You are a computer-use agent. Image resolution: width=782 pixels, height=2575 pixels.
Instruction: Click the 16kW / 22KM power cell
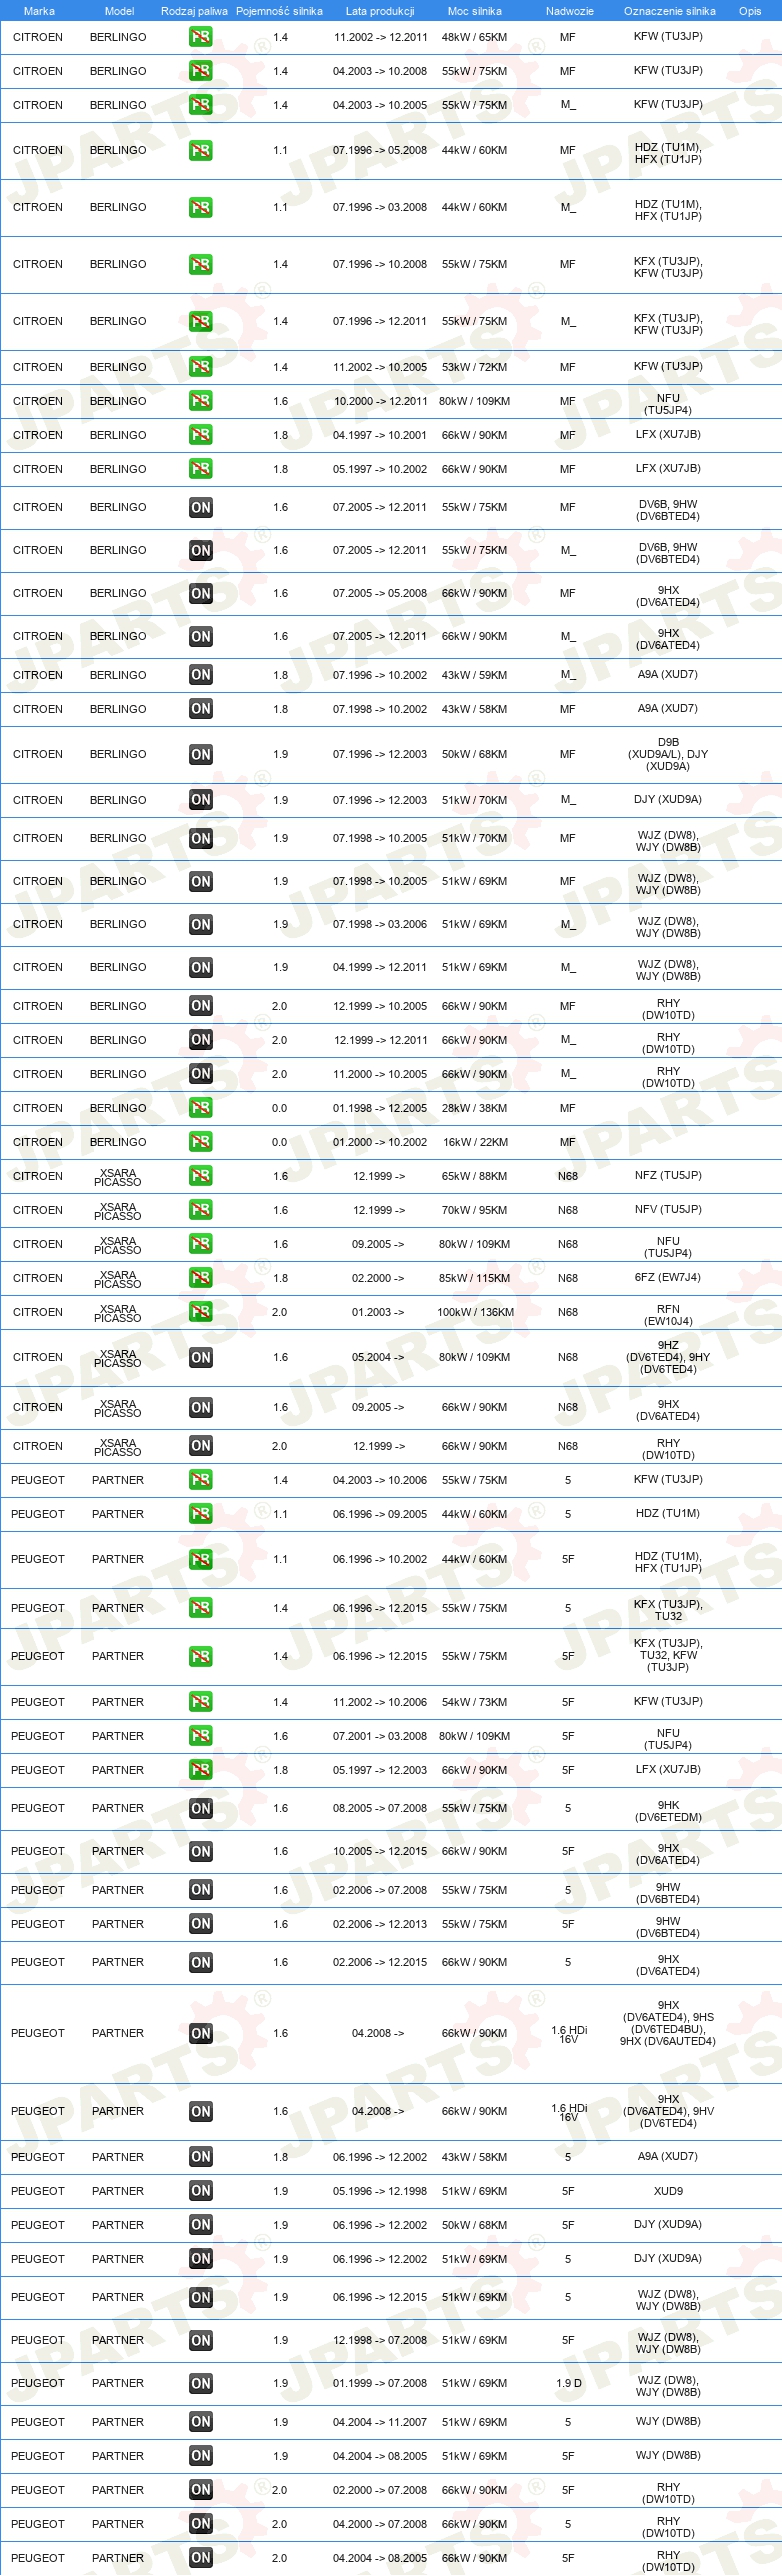click(x=475, y=1142)
